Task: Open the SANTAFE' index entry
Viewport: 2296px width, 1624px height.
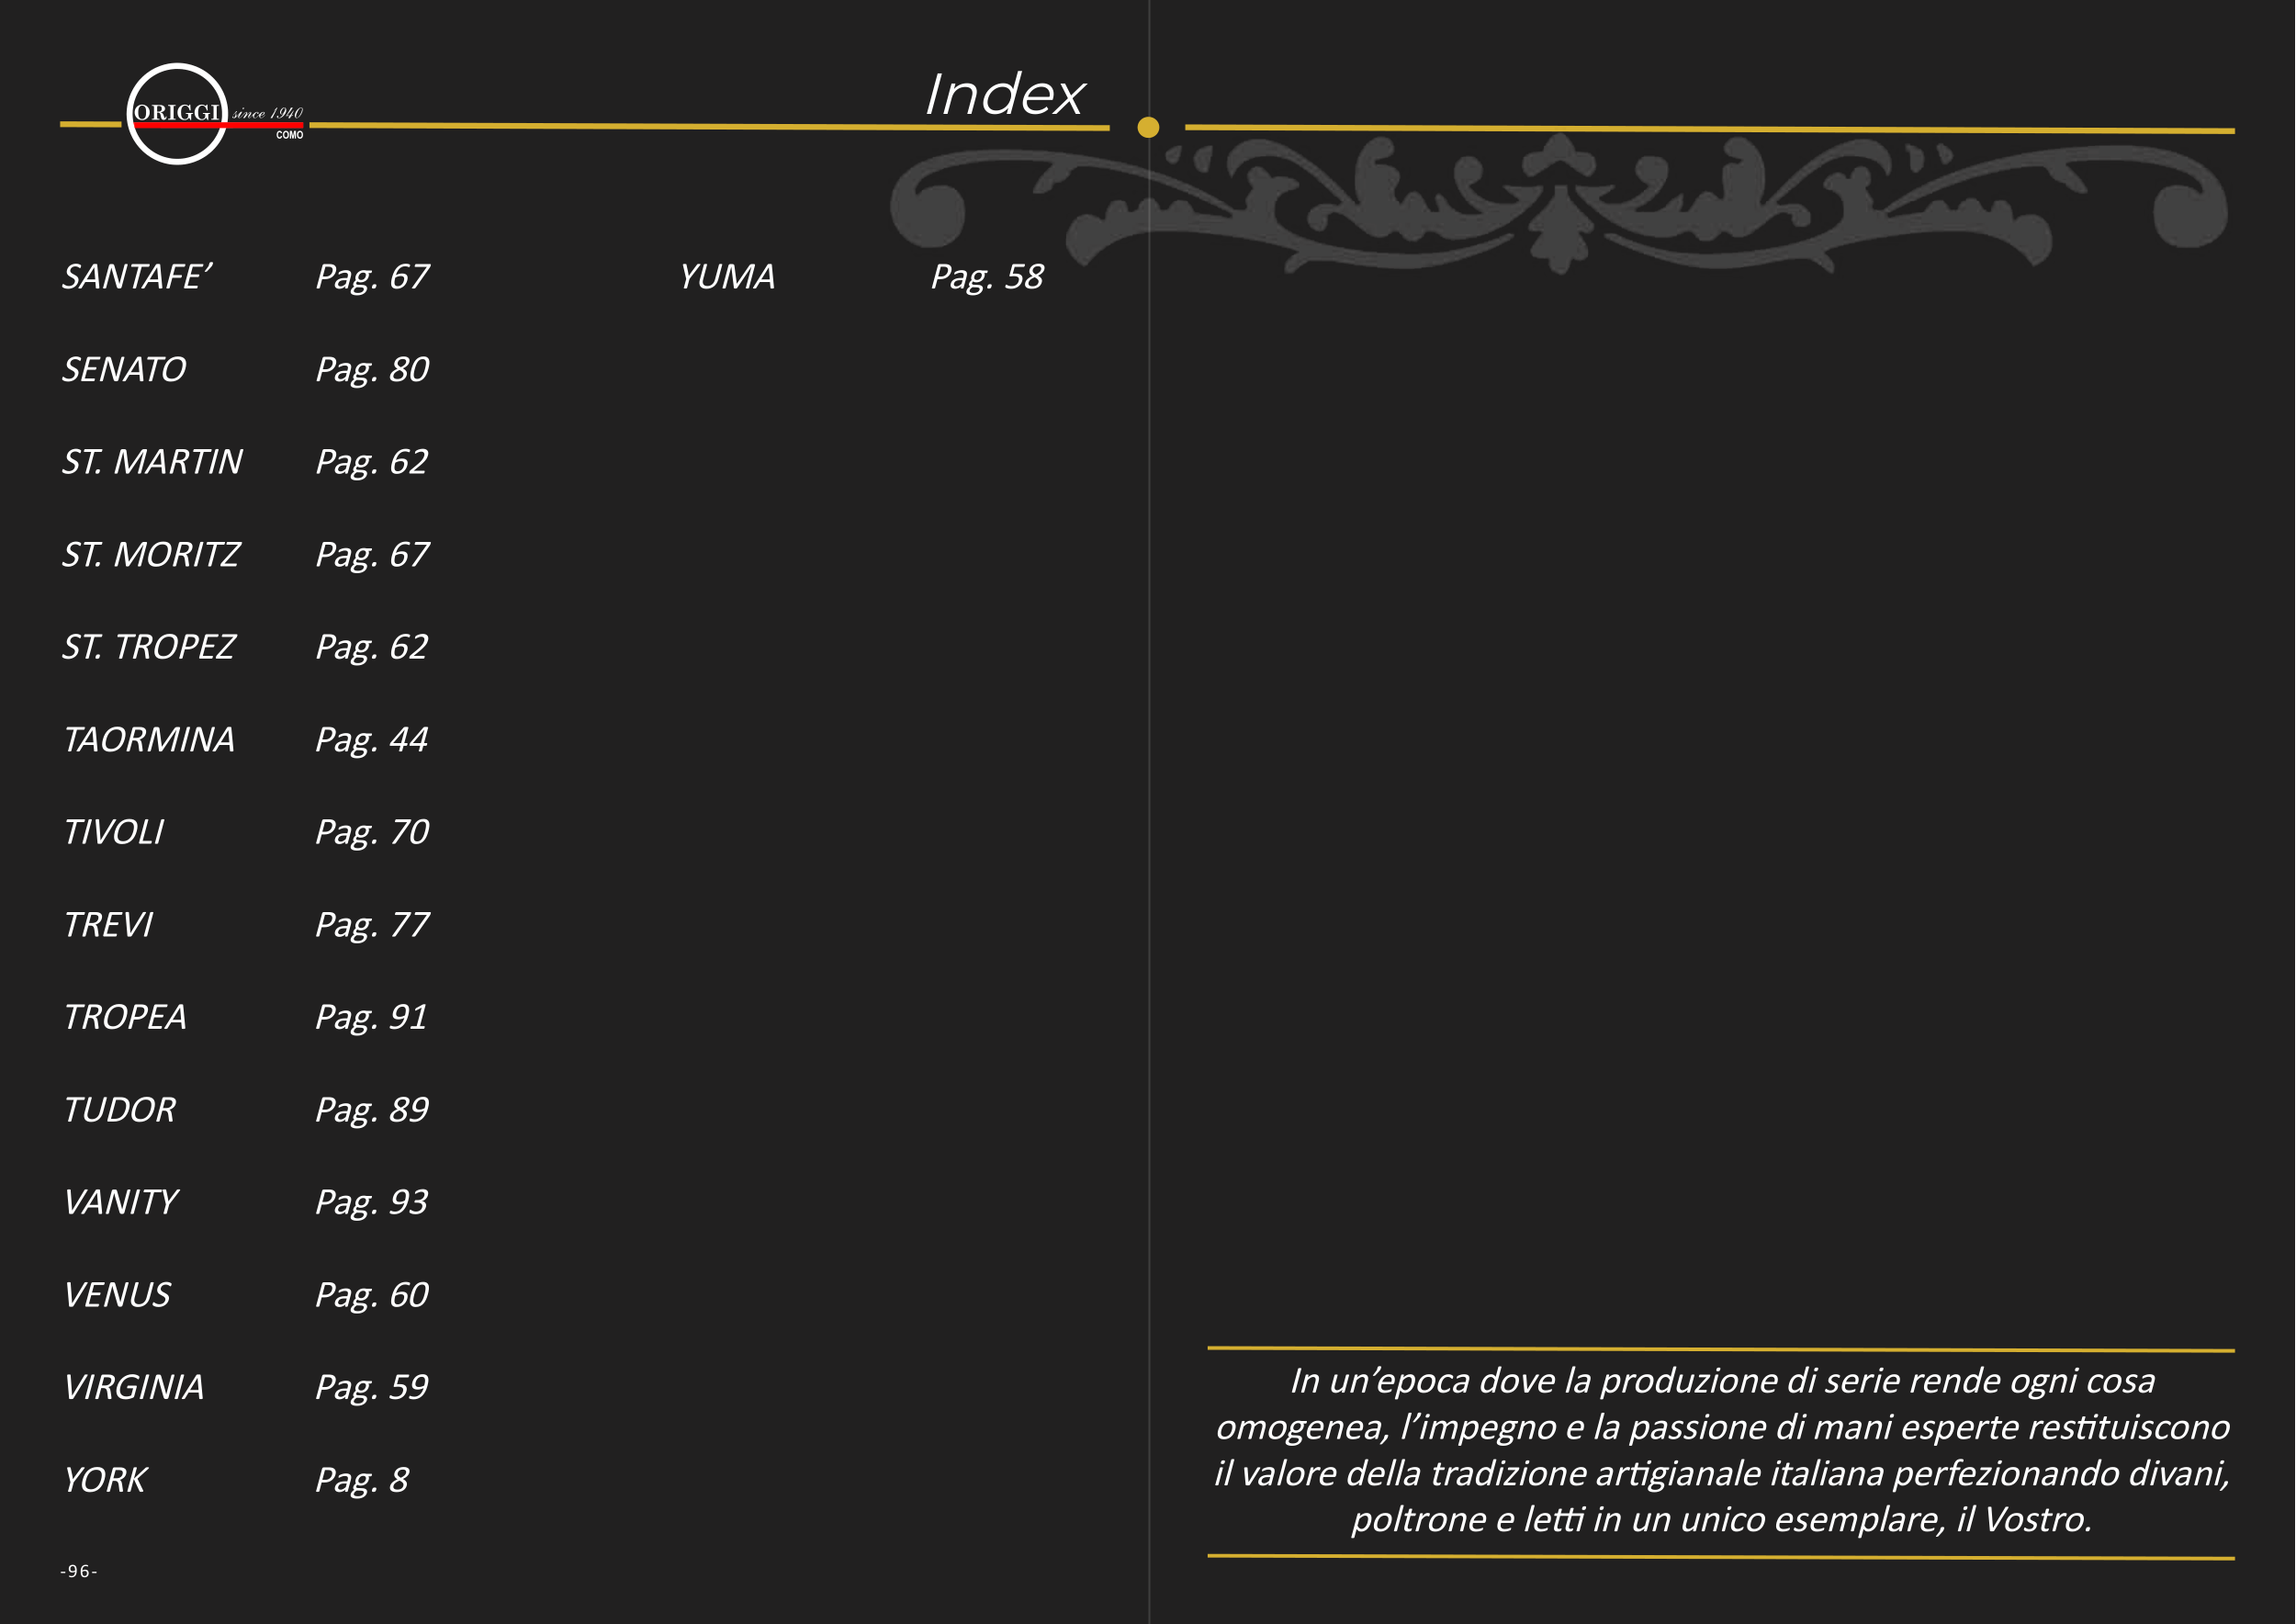Action: (137, 276)
